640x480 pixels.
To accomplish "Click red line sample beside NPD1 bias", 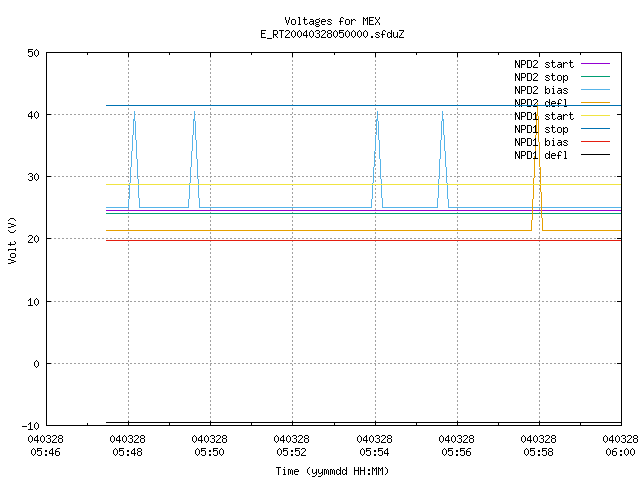I will tap(595, 142).
